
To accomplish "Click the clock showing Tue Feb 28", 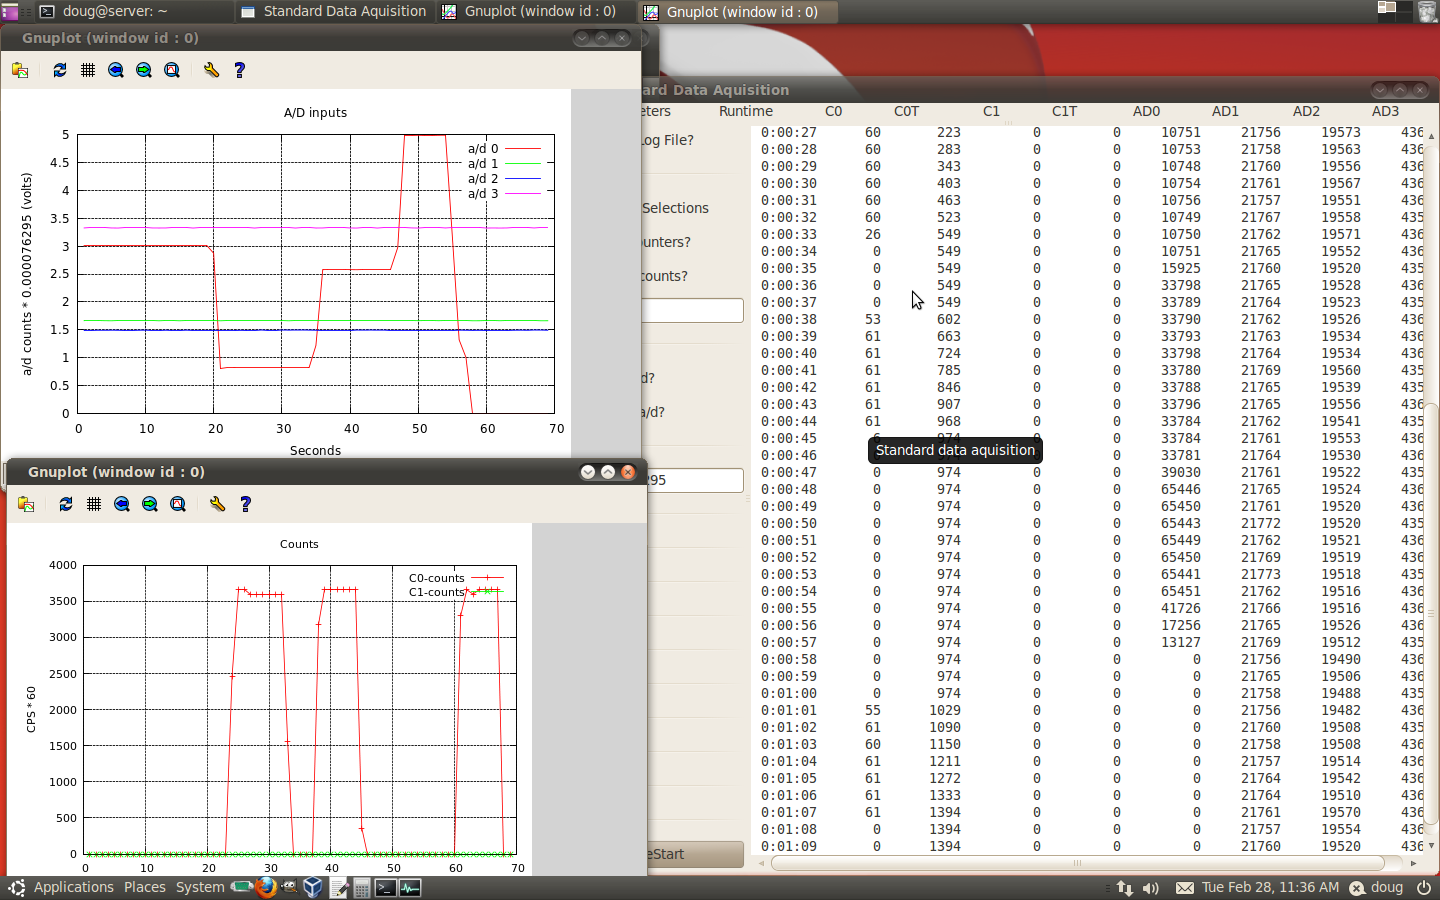I will coord(1270,887).
